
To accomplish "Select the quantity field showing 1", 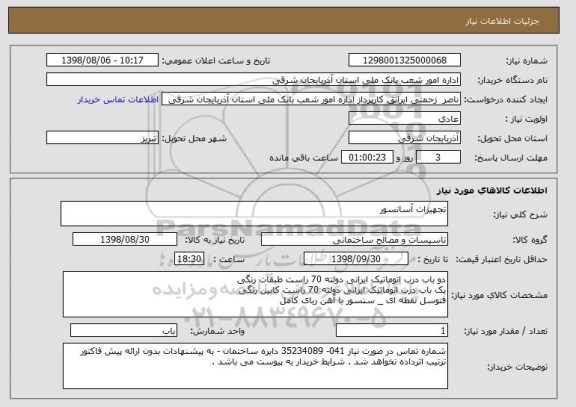I will (x=392, y=331).
